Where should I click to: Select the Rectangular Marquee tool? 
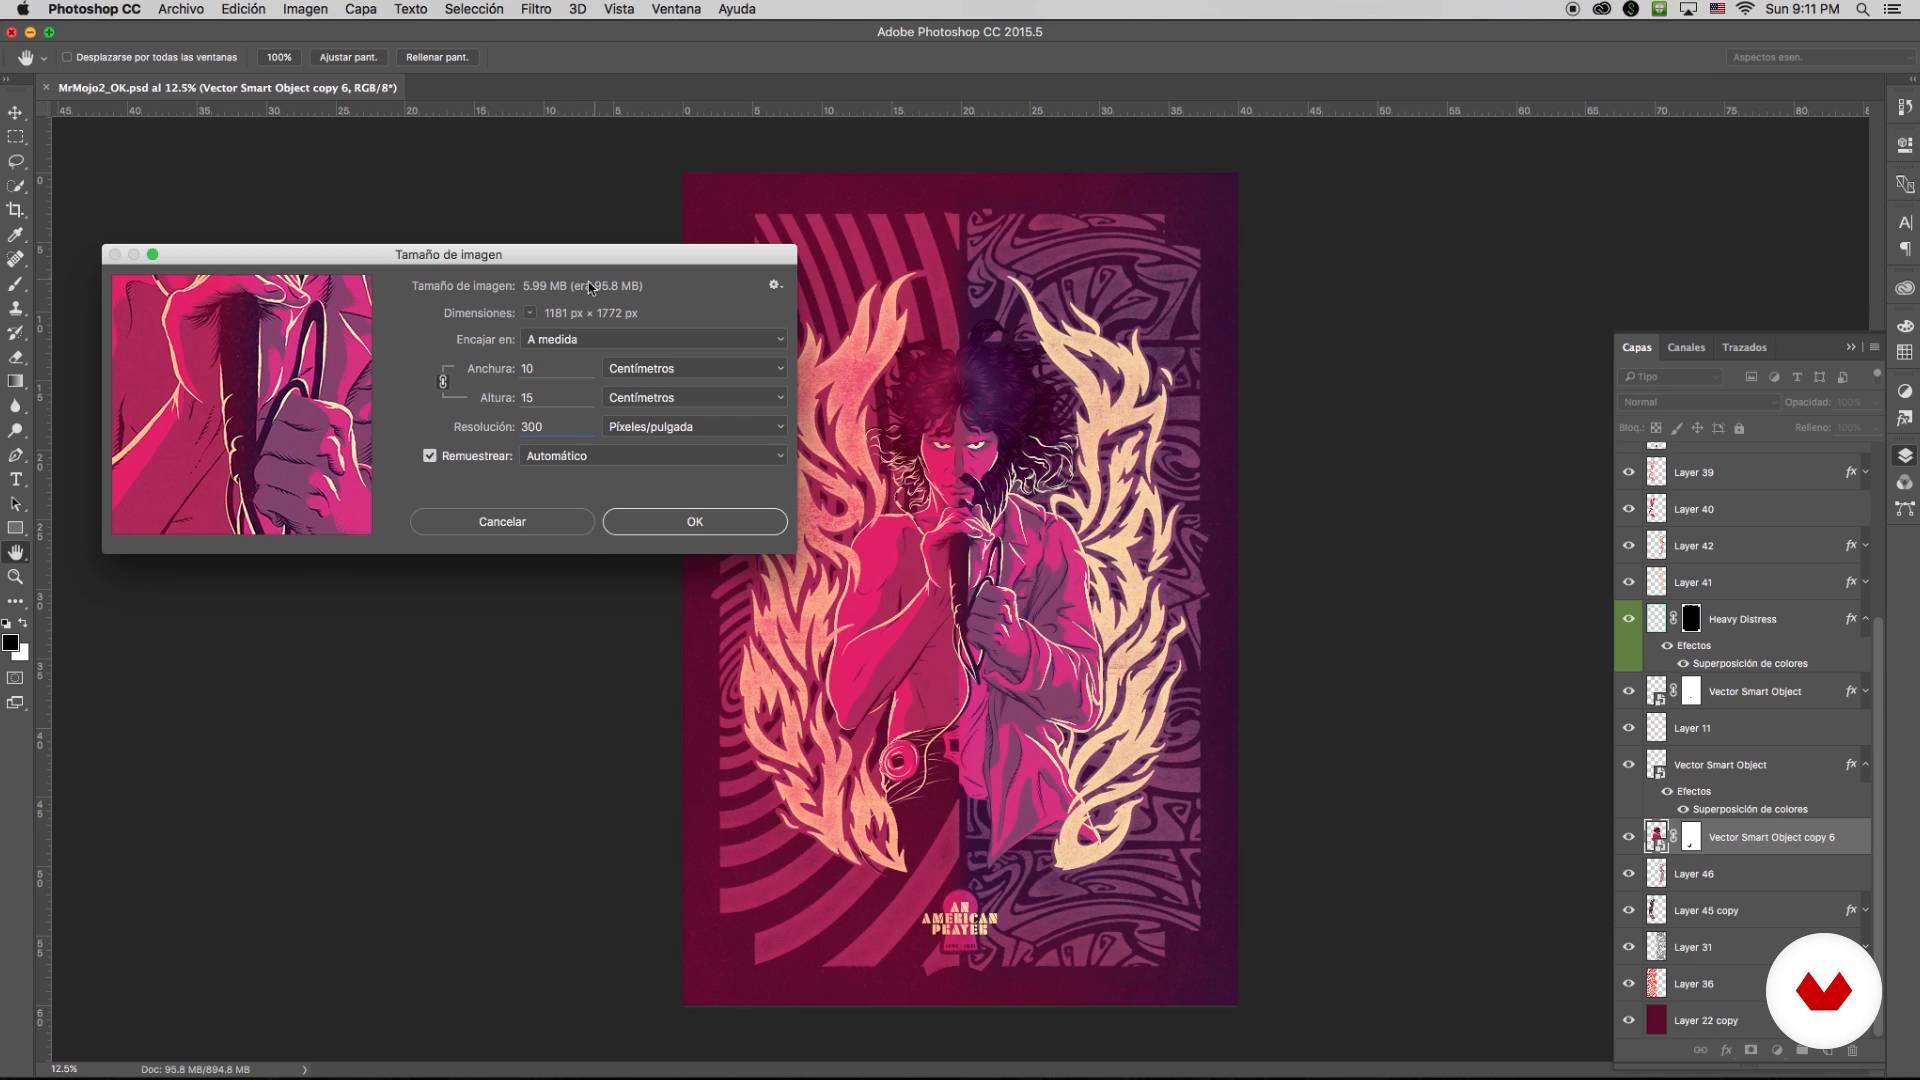coord(15,137)
